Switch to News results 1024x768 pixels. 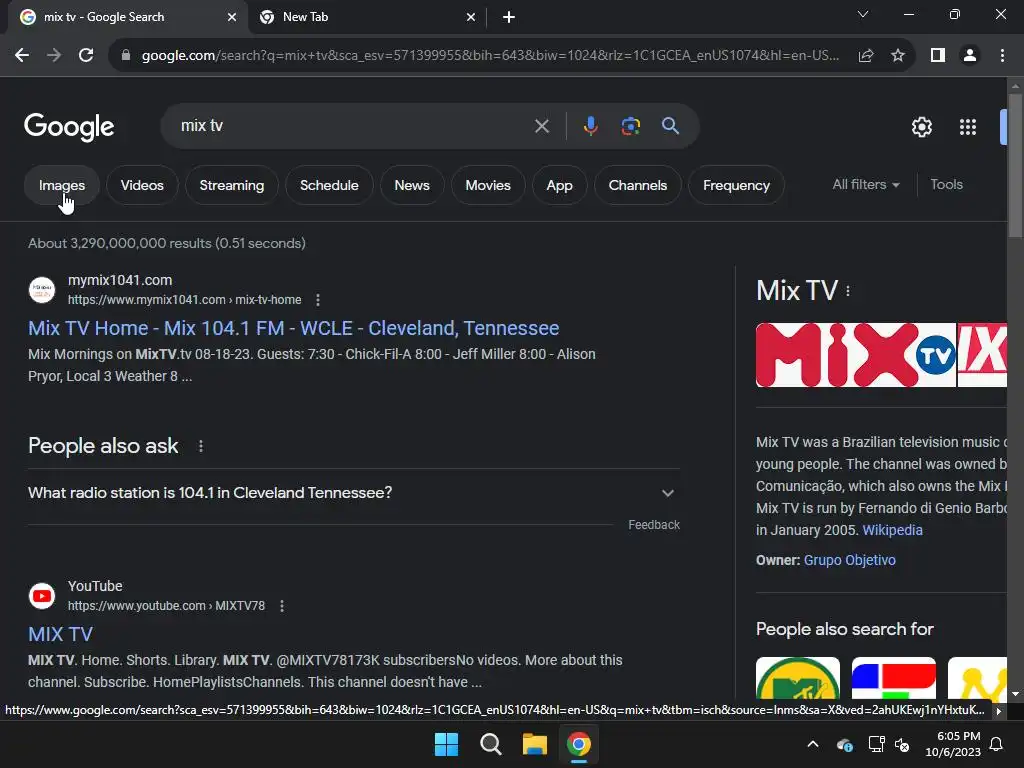pos(412,185)
